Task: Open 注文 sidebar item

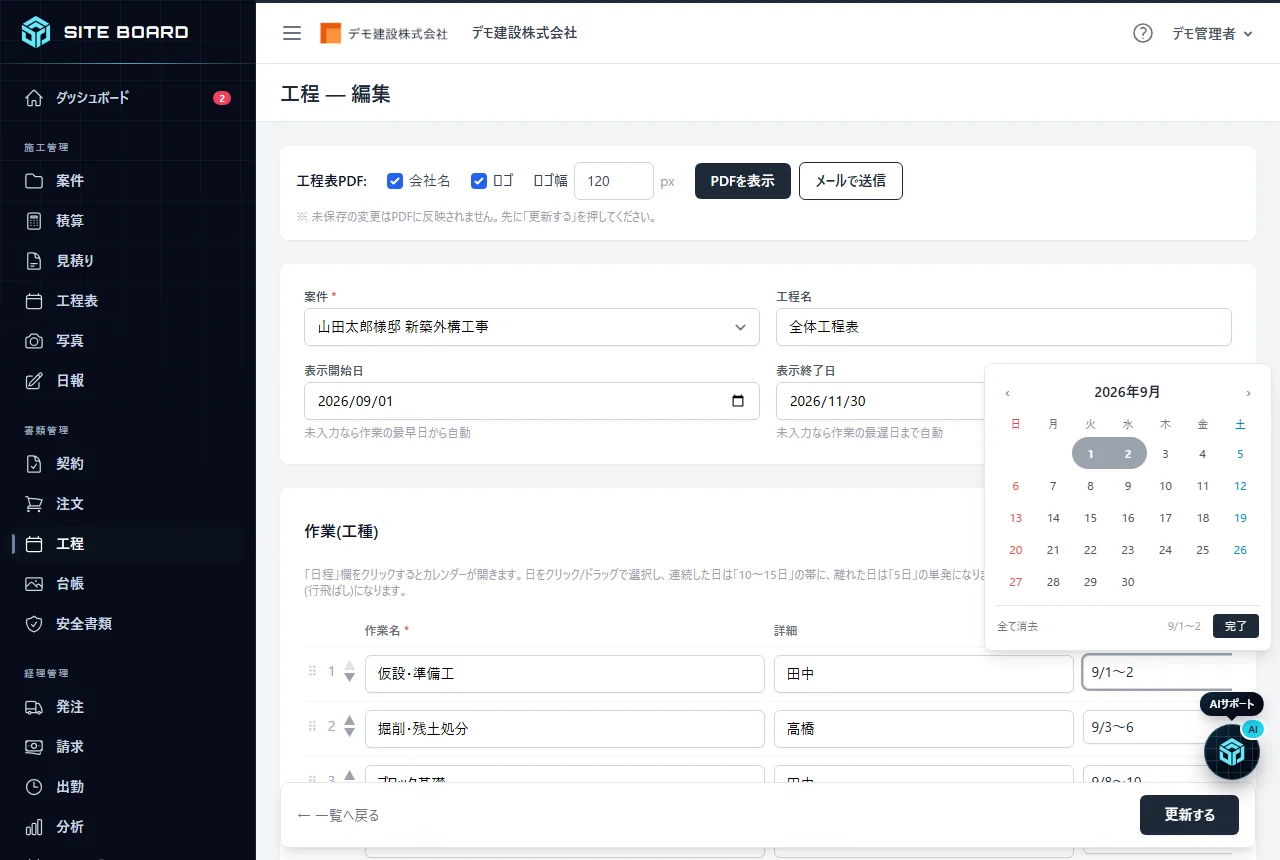Action: [128, 504]
